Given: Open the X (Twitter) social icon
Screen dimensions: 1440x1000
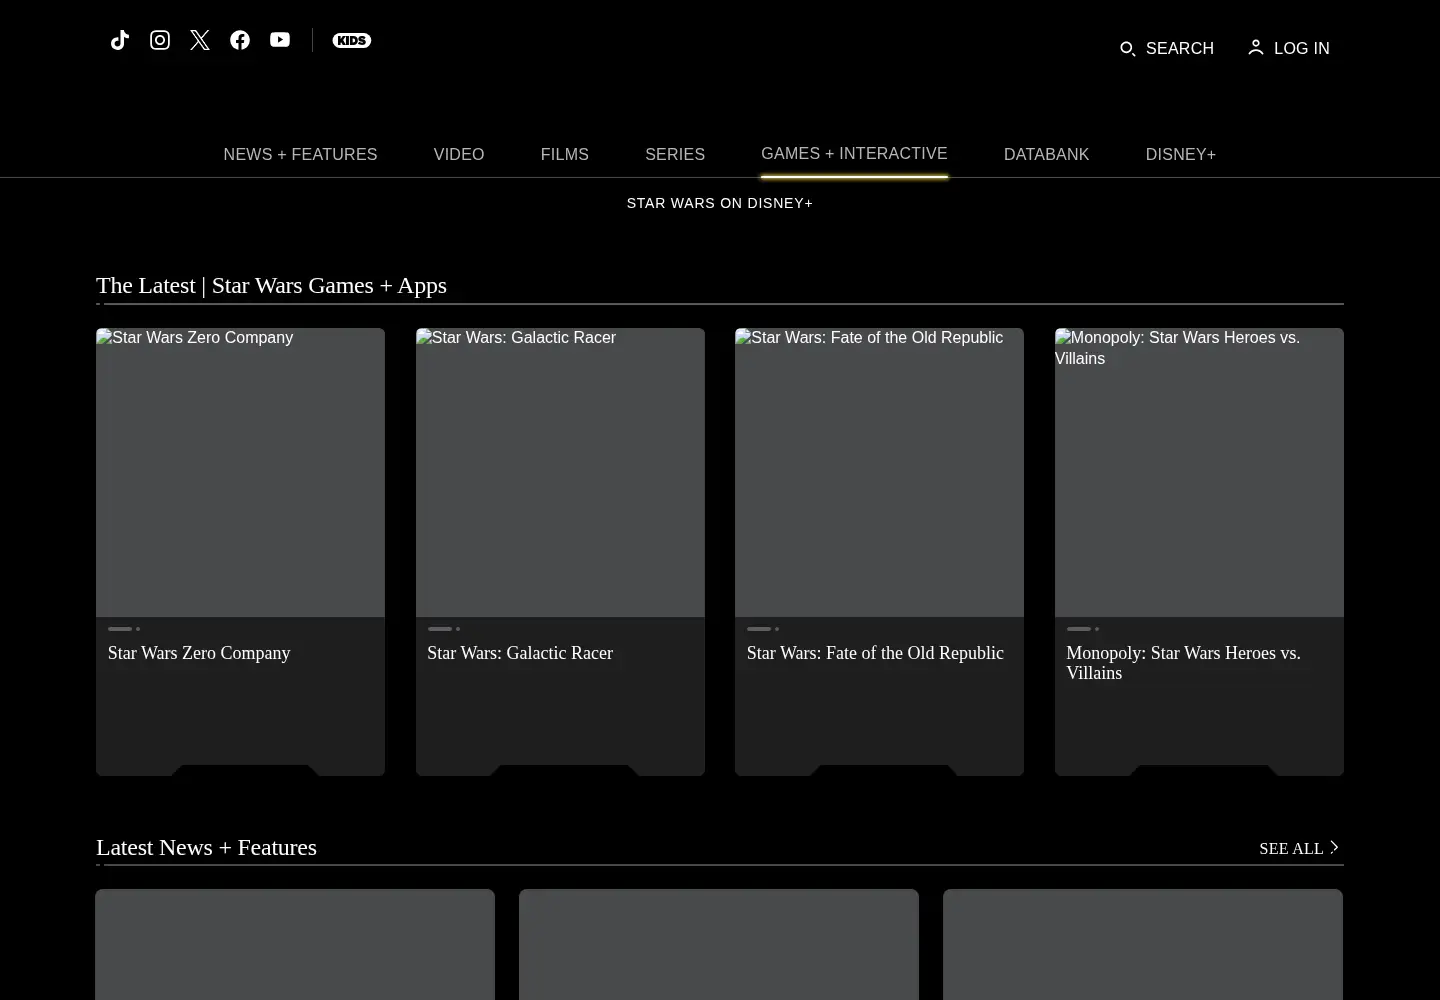Looking at the screenshot, I should [200, 40].
